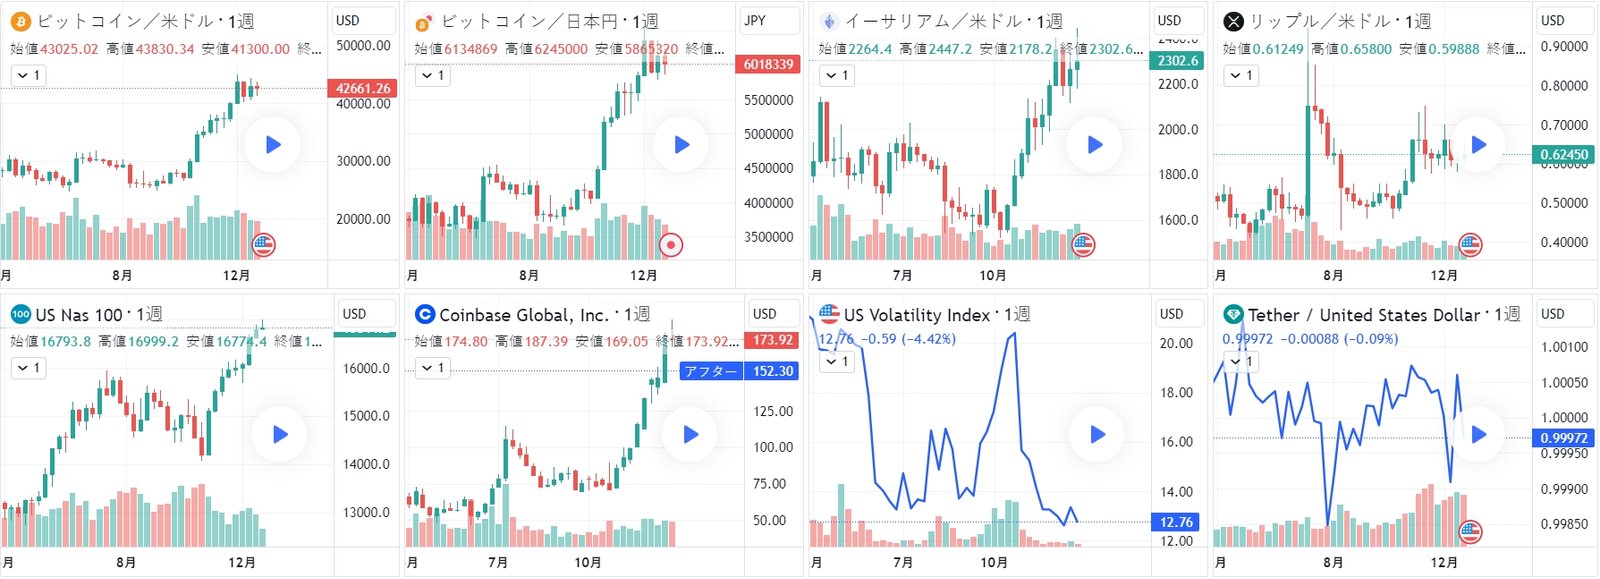
Task: Start playback on the US Volatility Index chart
Action: coord(1097,434)
